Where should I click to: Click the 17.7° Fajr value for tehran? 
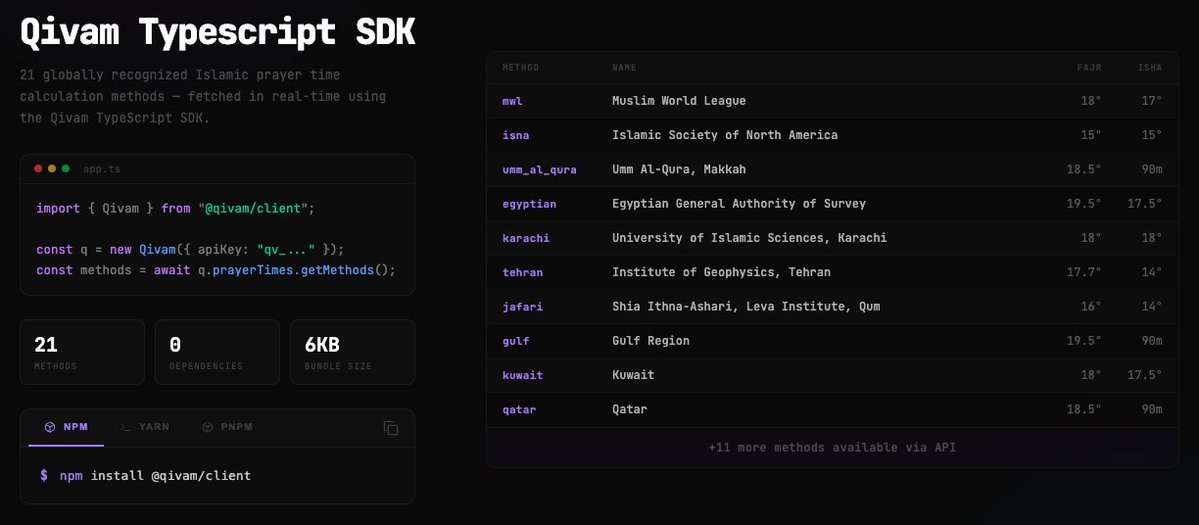[x=1084, y=272]
